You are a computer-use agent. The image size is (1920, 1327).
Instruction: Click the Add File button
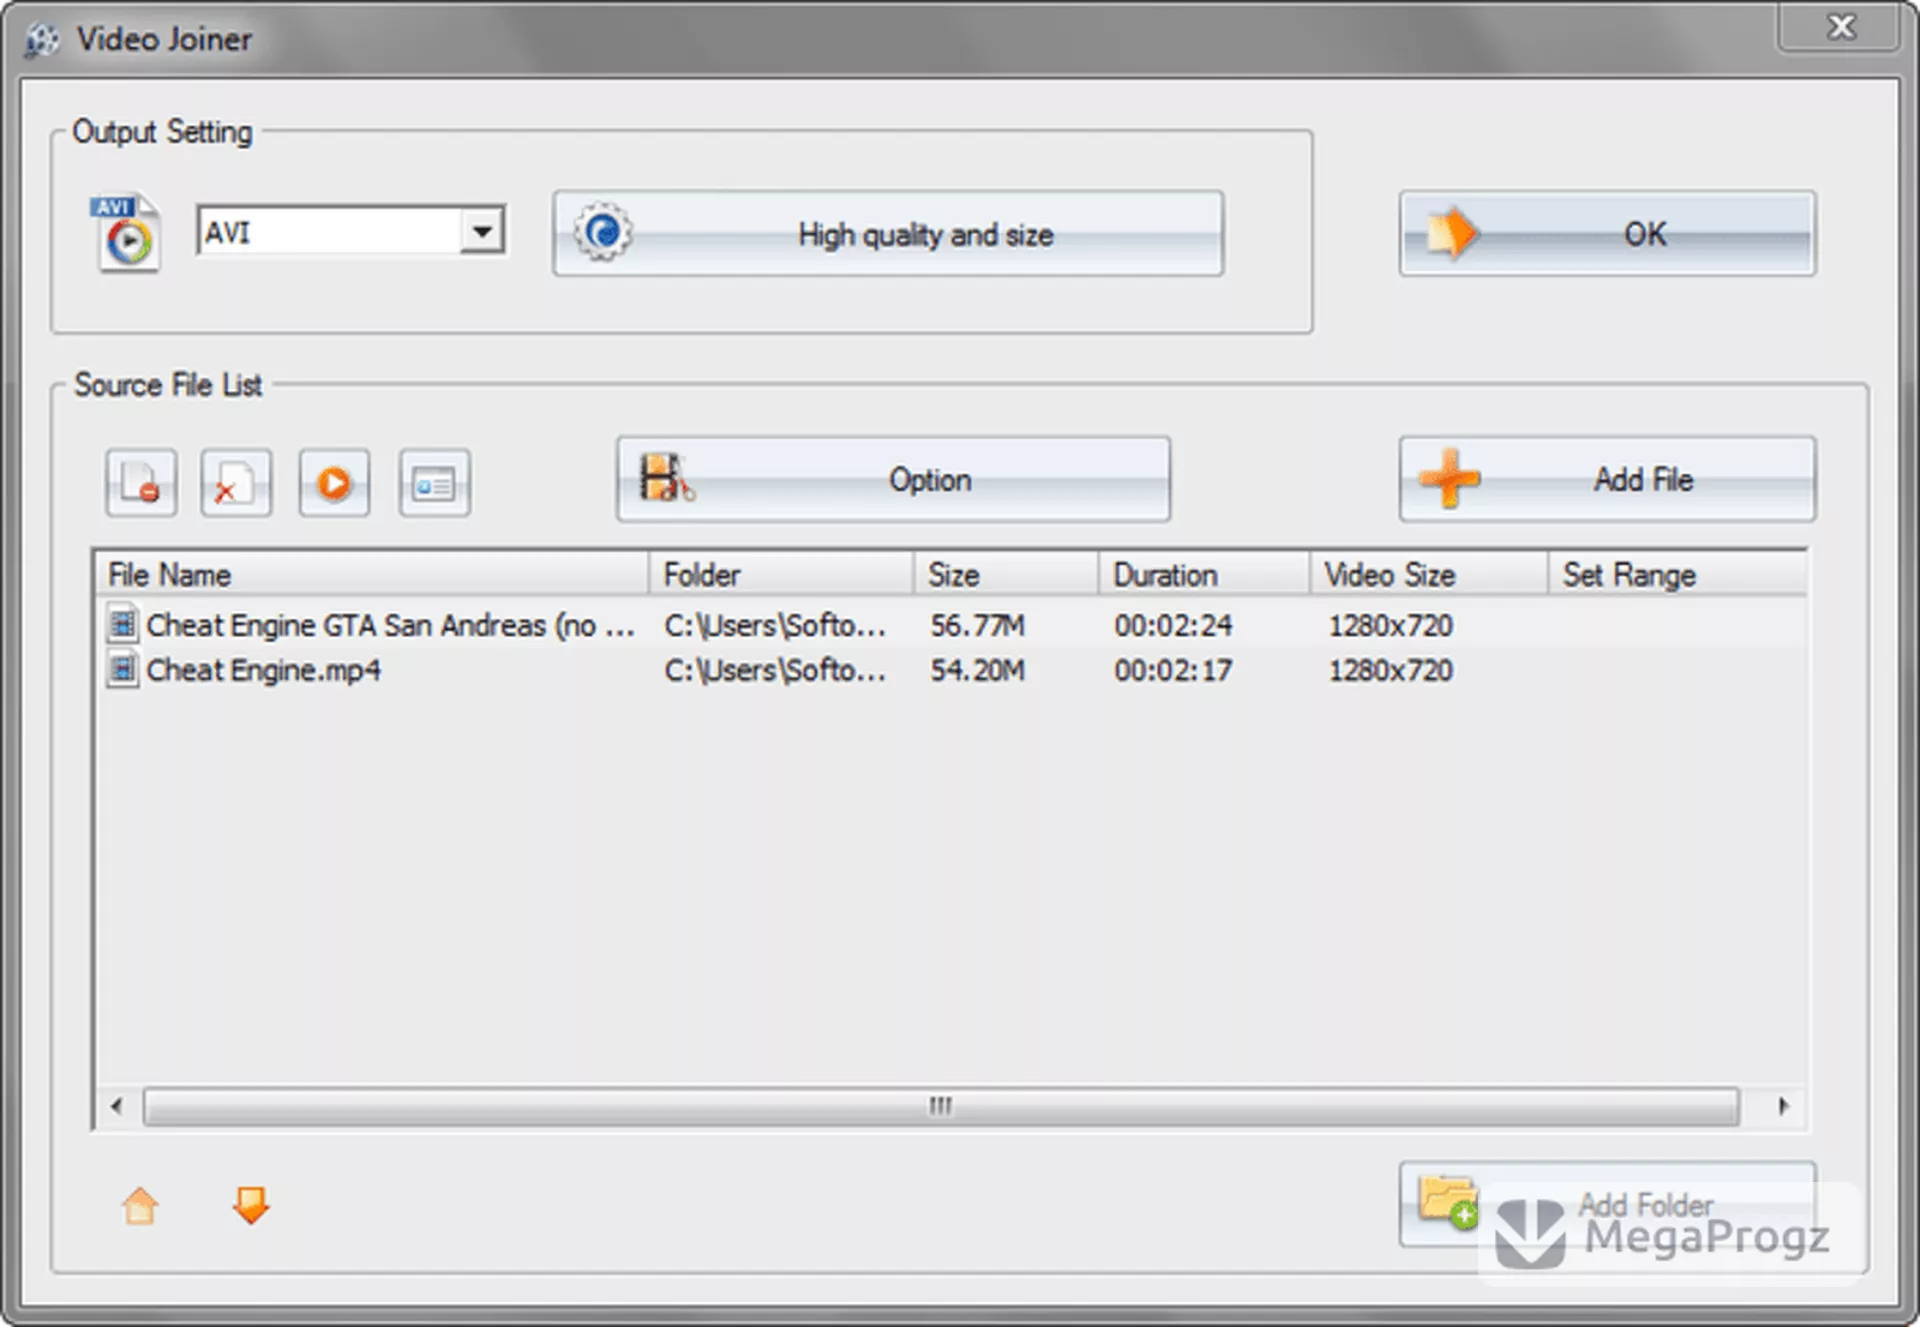point(1607,479)
